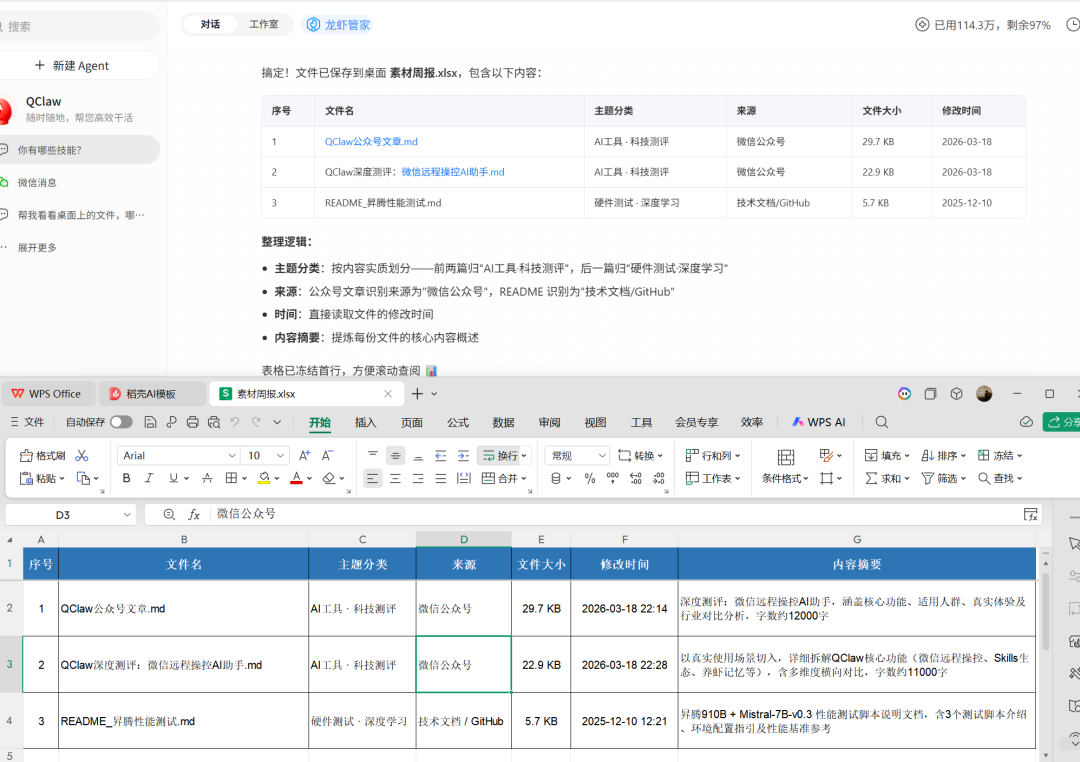The height and width of the screenshot is (762, 1080).
Task: Toggle left horizontal alignment
Action: [373, 478]
